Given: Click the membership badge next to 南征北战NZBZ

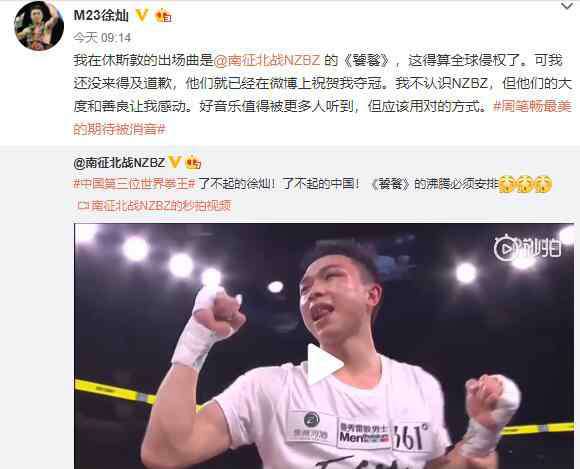Looking at the screenshot, I should click(x=193, y=162).
